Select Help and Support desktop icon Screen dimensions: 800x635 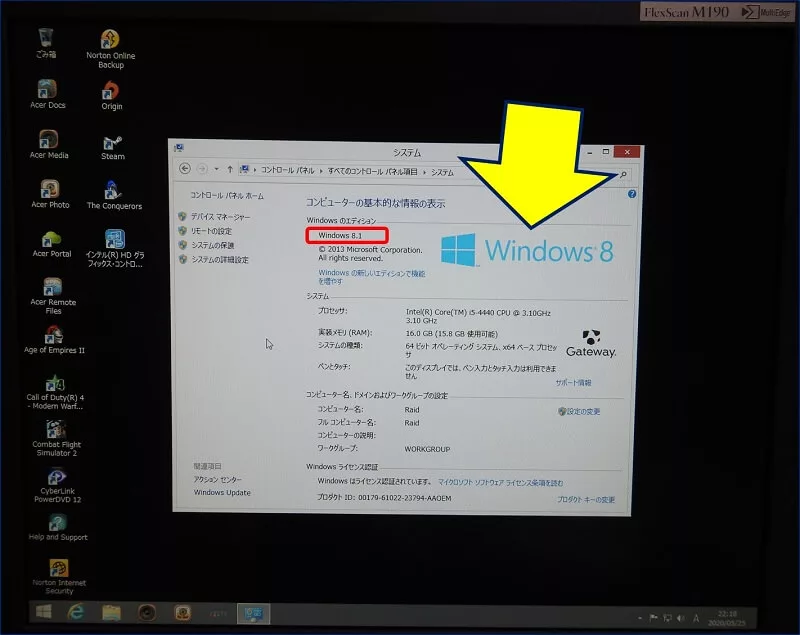58,528
